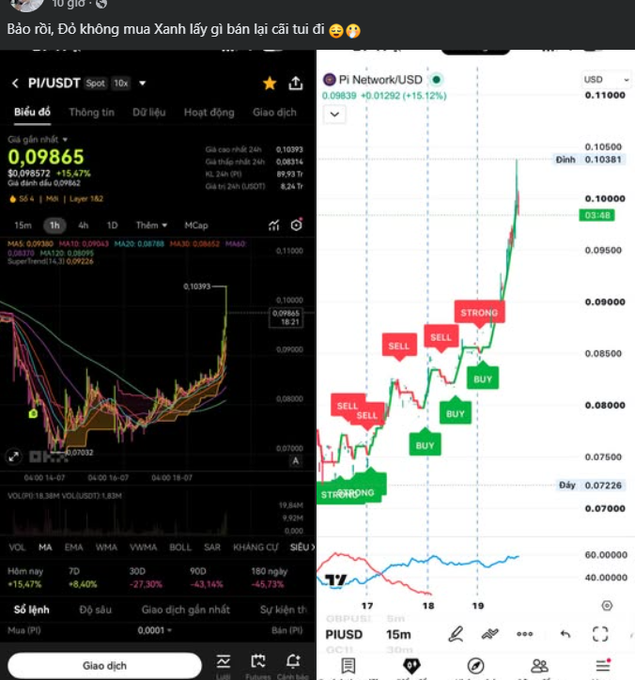
Task: Open the Hoạt động tab
Action: point(209,112)
